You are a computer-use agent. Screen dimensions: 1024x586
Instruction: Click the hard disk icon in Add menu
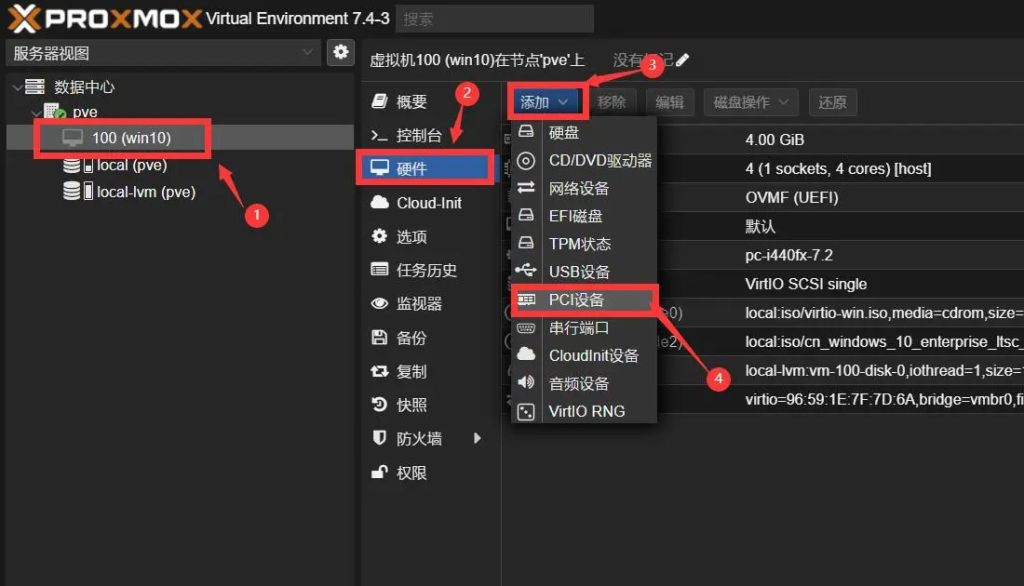point(526,132)
